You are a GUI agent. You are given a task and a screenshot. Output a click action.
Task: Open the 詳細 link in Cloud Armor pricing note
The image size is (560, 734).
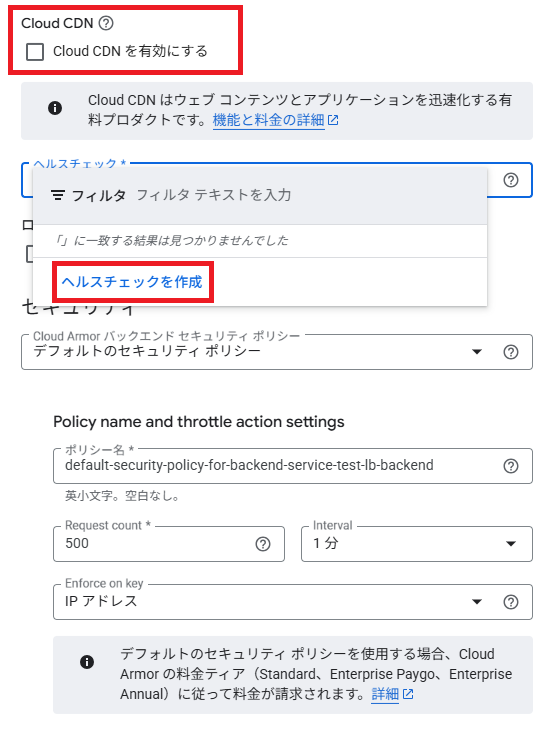pos(385,694)
